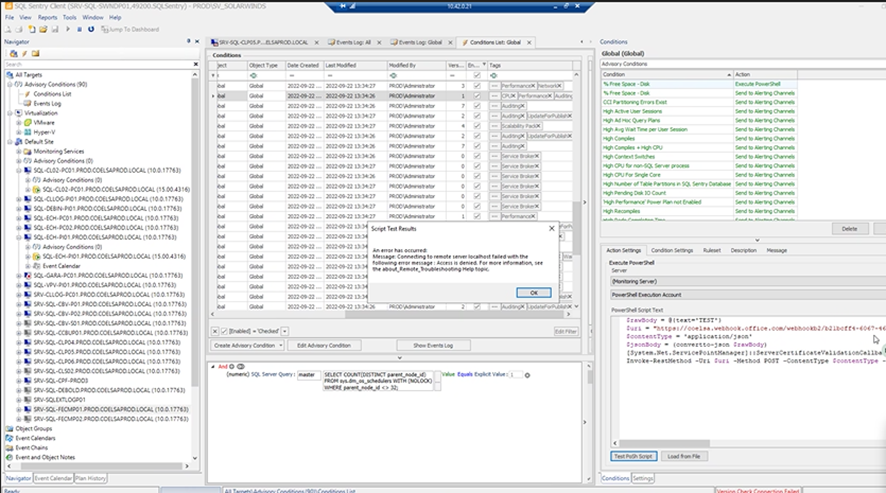This screenshot has width=886, height=493.
Task: Uncheck the [Enabled] = 'Checked' filter checkbox
Action: 222,330
